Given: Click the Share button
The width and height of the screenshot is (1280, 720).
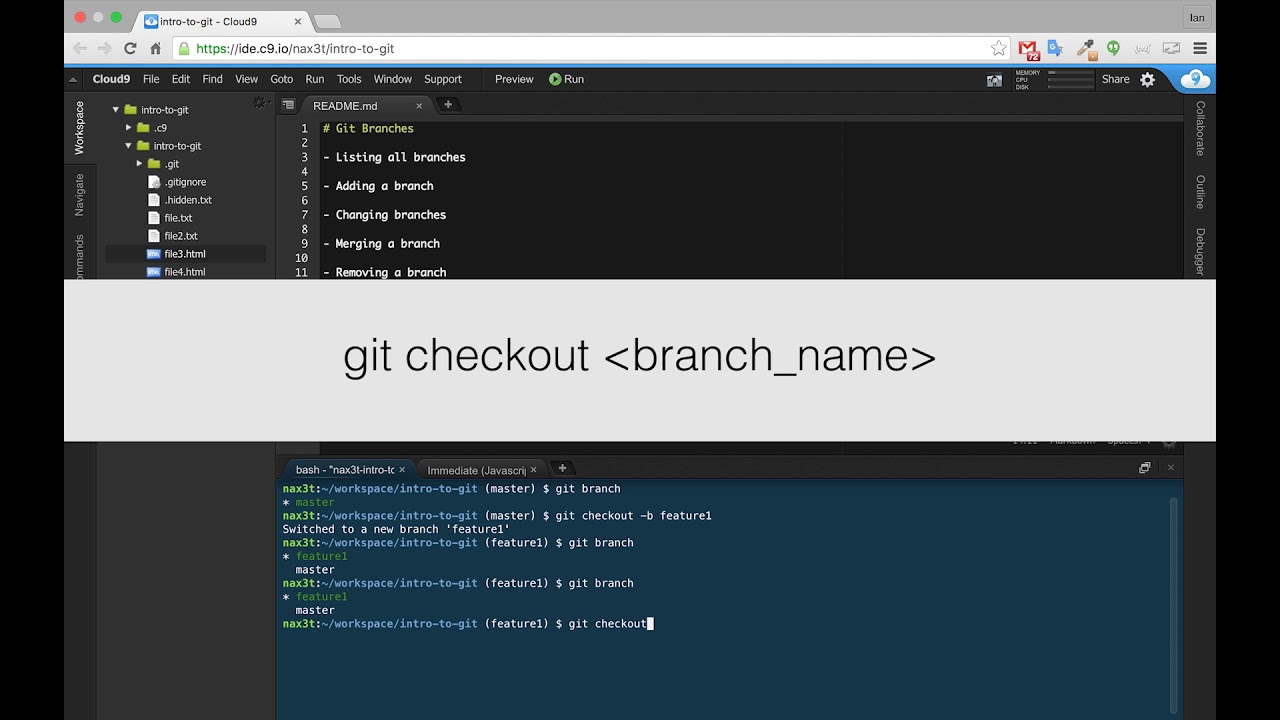Looking at the screenshot, I should [1116, 79].
